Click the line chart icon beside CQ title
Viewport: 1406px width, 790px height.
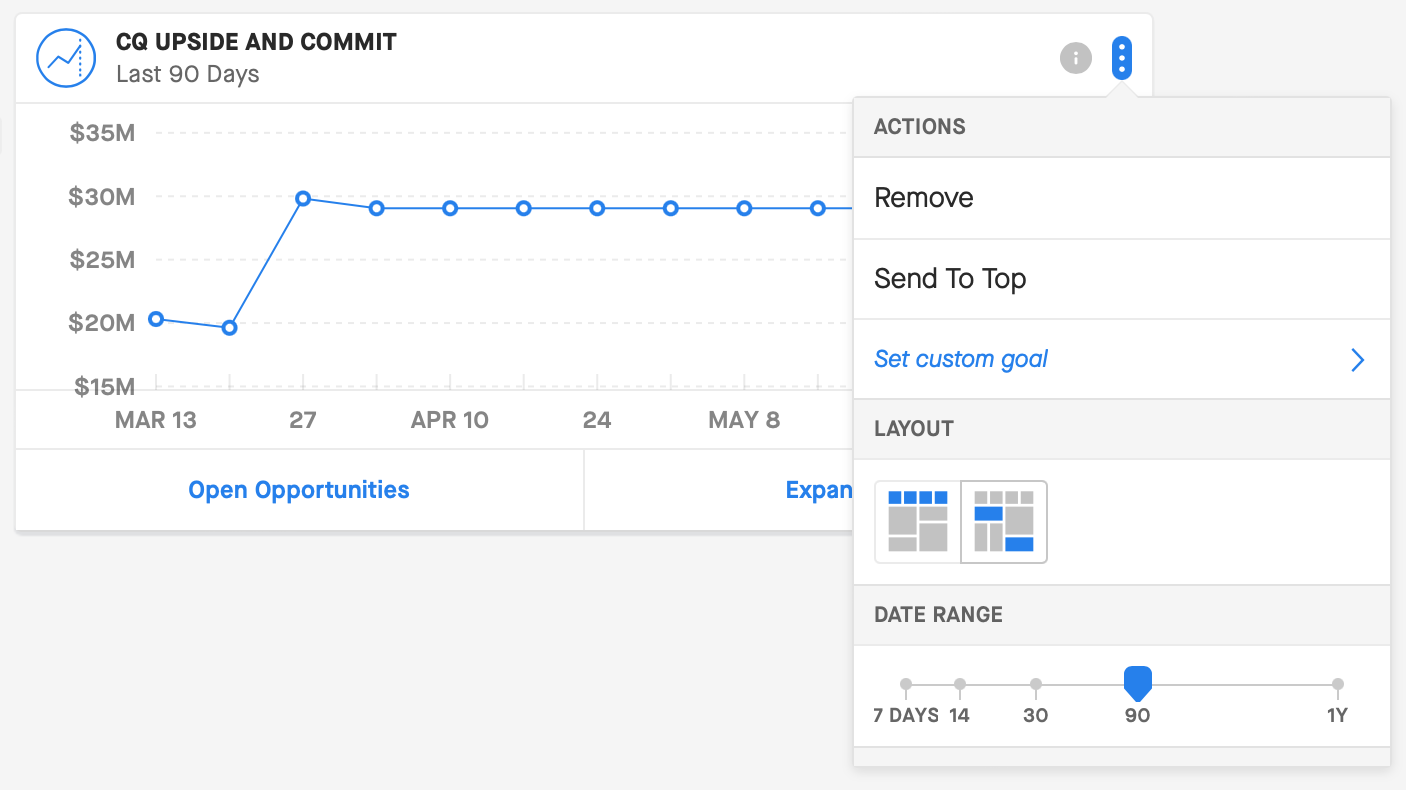[66, 59]
